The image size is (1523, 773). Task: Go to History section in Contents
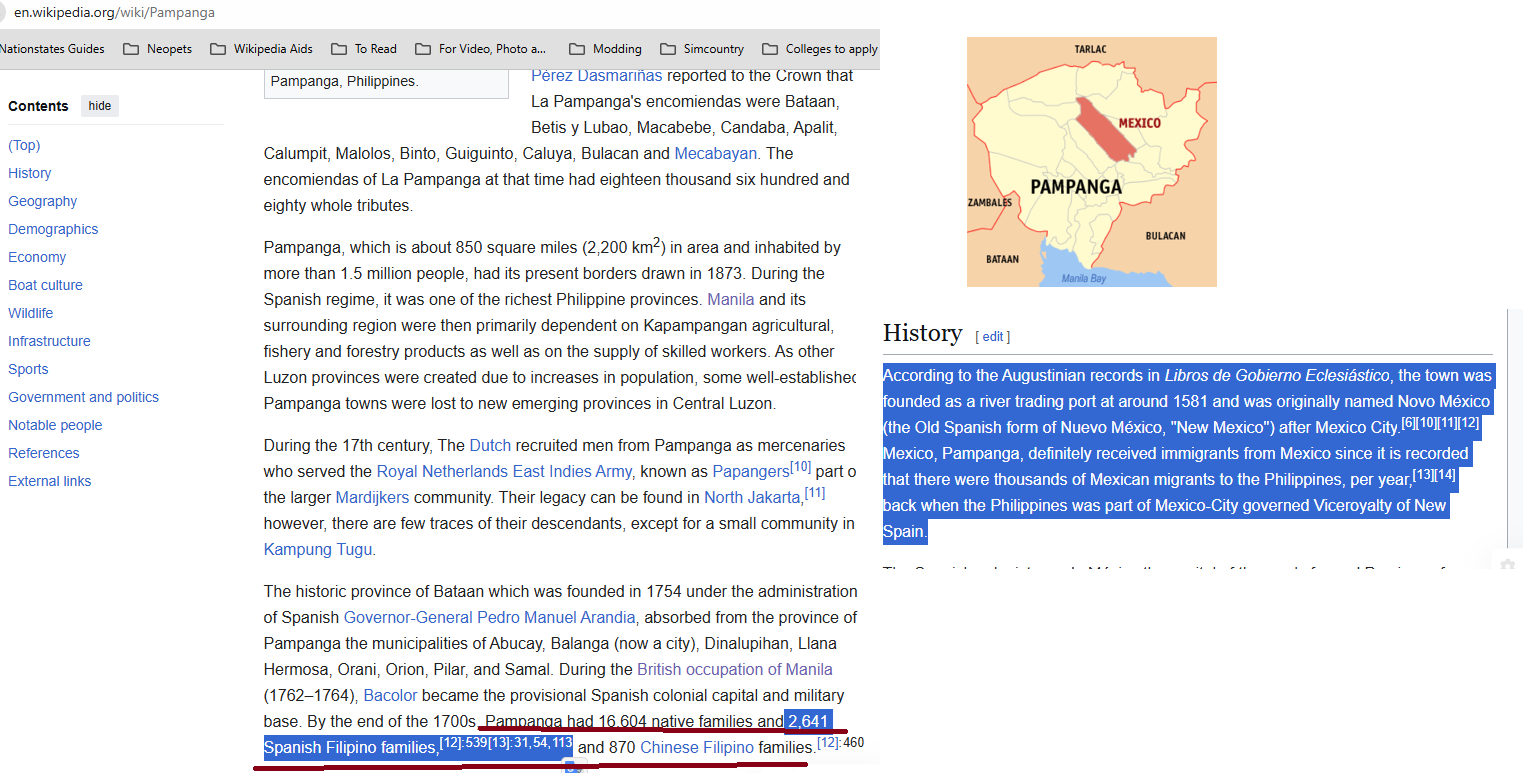pos(30,173)
